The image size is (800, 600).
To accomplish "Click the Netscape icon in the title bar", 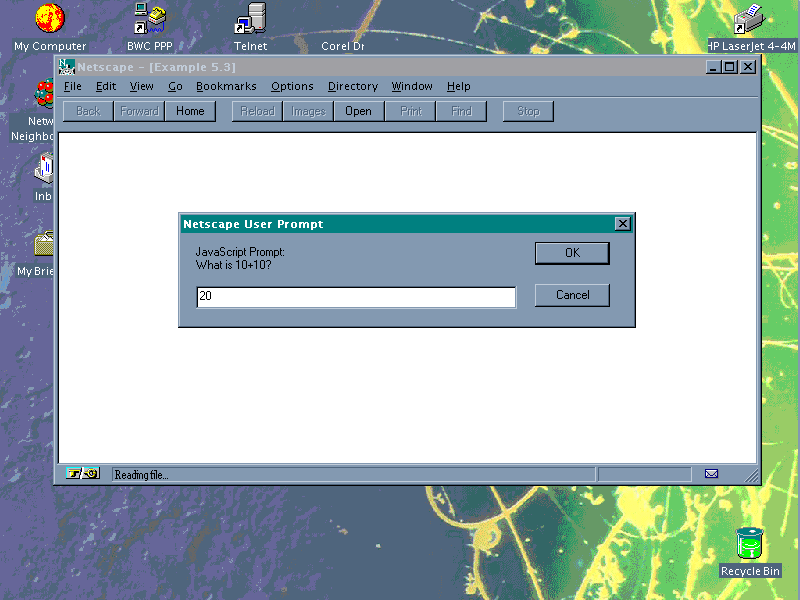I will 67,67.
